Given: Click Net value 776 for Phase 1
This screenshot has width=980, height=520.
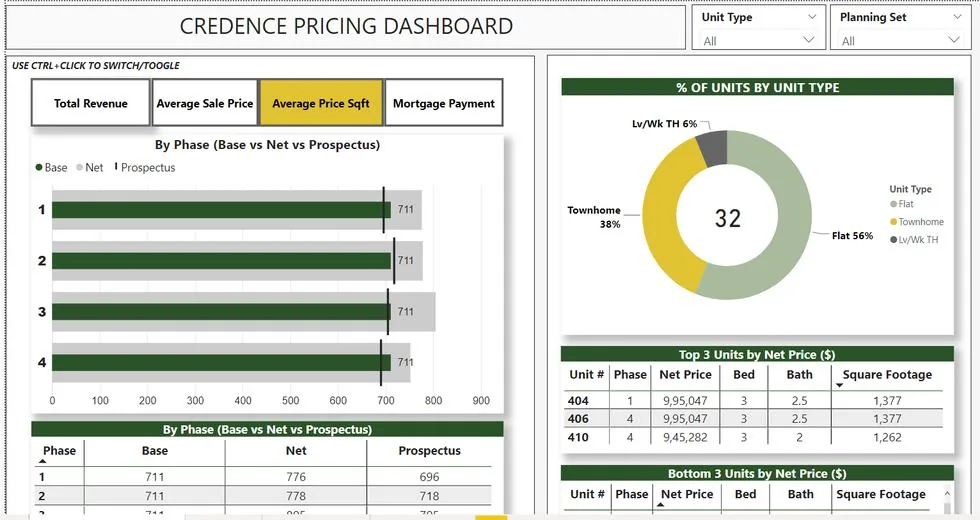Looking at the screenshot, I should pos(296,477).
